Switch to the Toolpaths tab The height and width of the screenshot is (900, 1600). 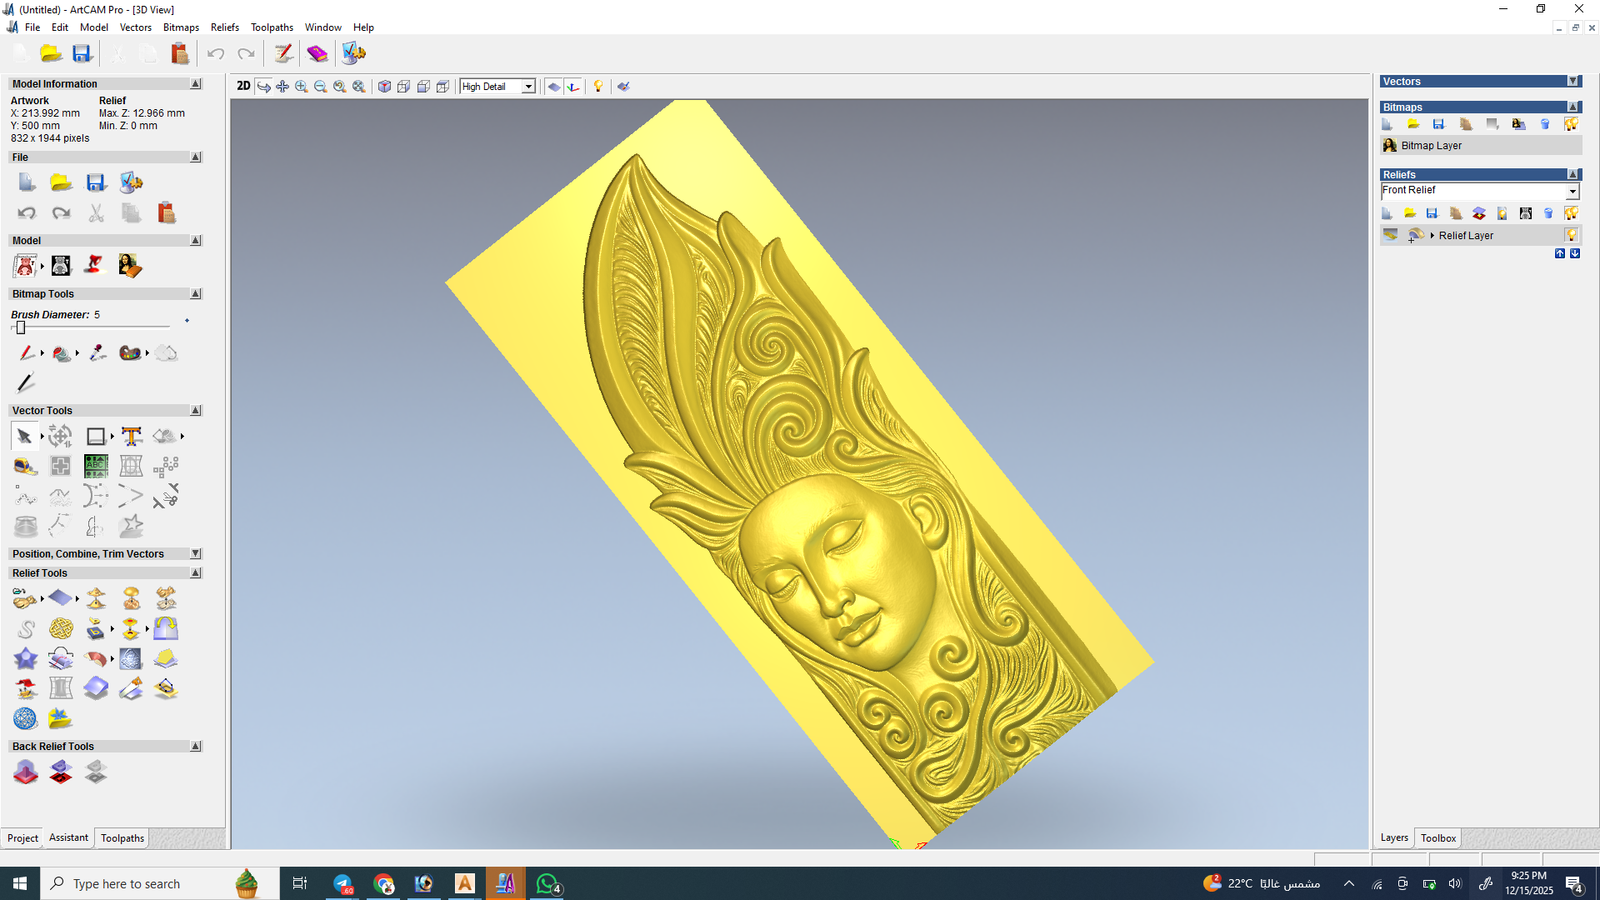tap(122, 838)
